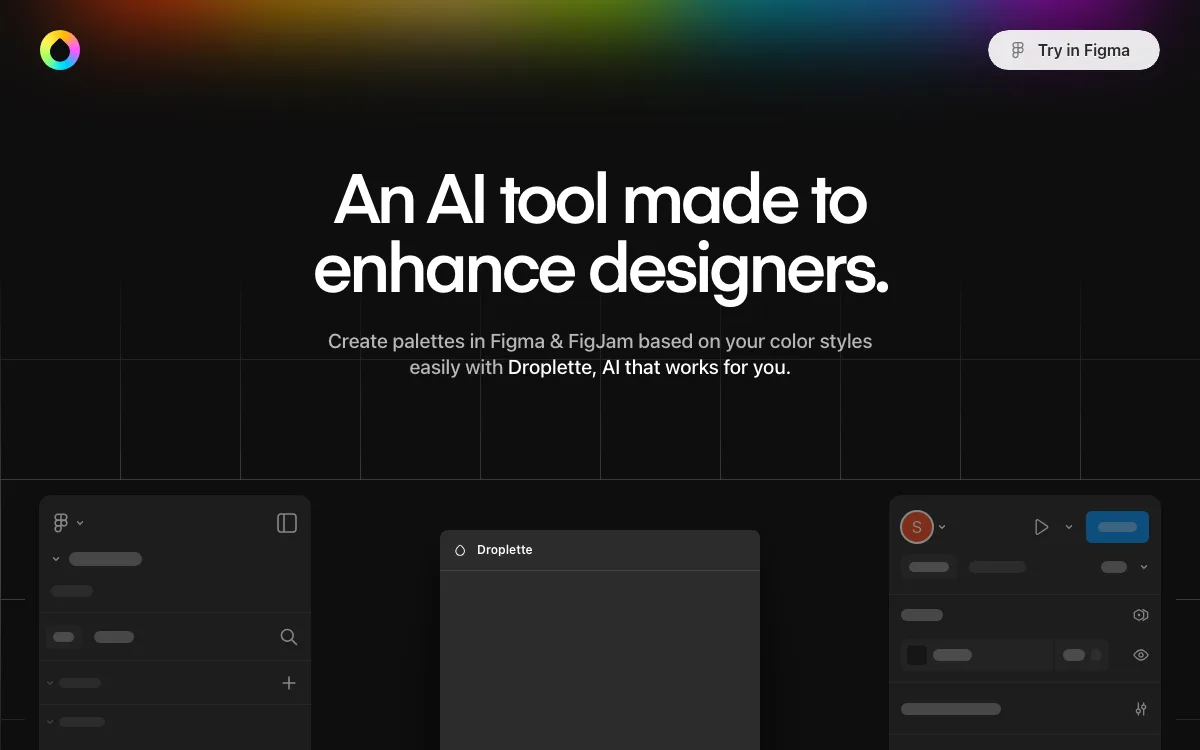Click the Droplette rainbow ring logo
Viewport: 1200px width, 750px height.
60,50
